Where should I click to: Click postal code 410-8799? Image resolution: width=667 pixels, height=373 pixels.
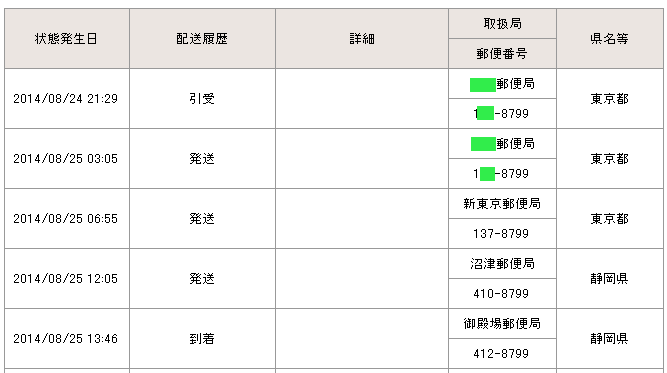click(501, 293)
